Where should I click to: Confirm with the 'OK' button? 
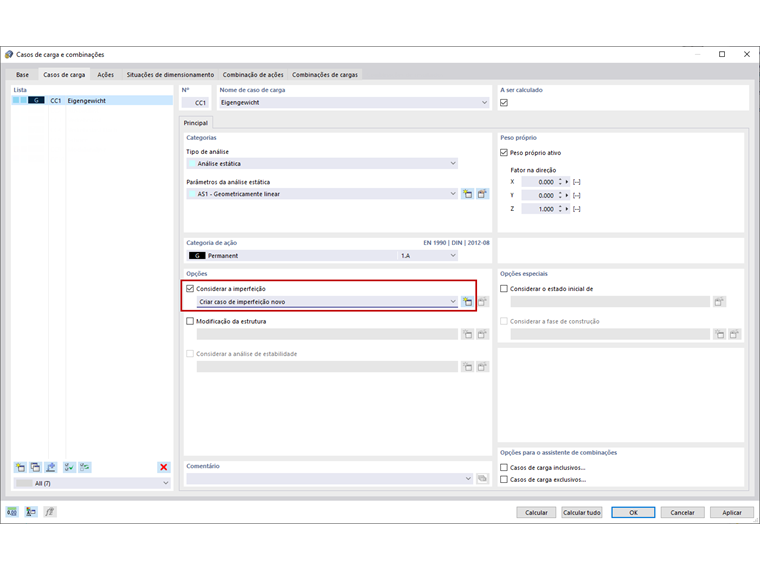(x=633, y=512)
